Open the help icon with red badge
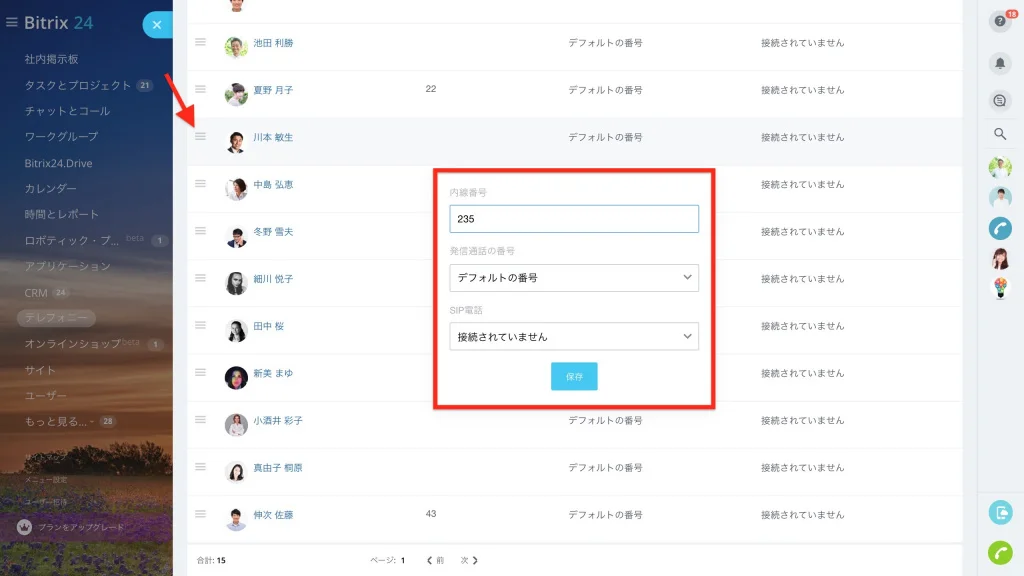Viewport: 1024px width, 576px height. point(1000,21)
